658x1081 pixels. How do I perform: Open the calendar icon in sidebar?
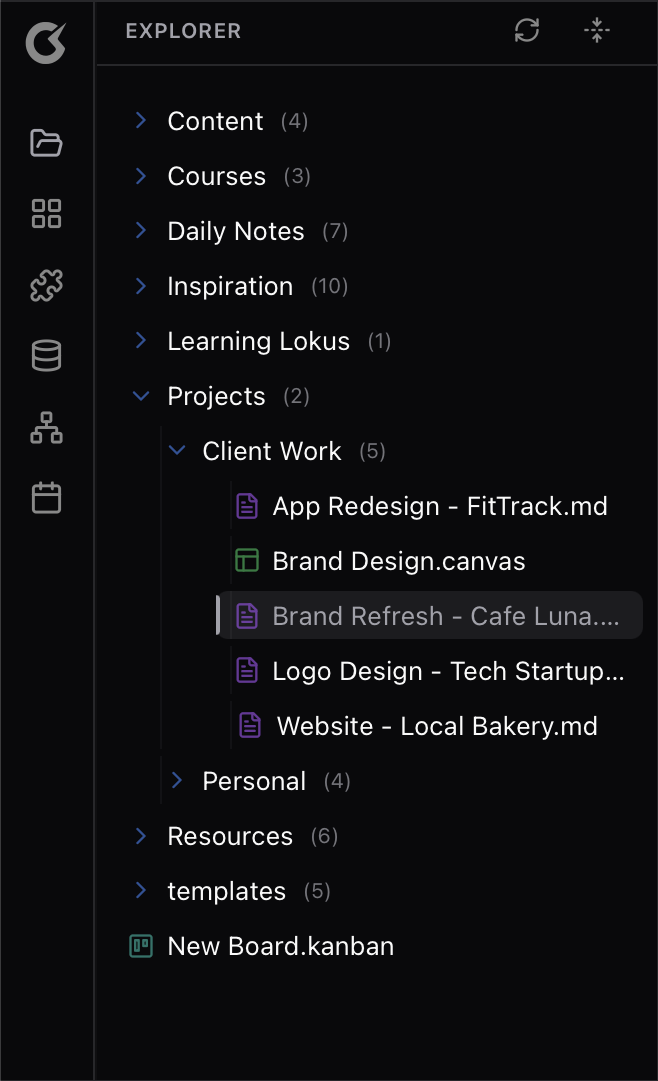click(47, 498)
